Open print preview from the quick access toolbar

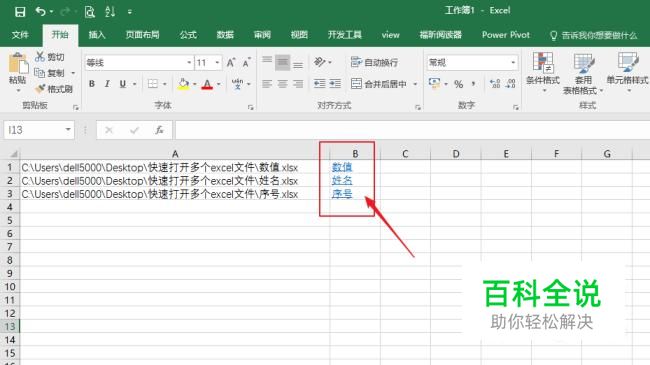(89, 12)
